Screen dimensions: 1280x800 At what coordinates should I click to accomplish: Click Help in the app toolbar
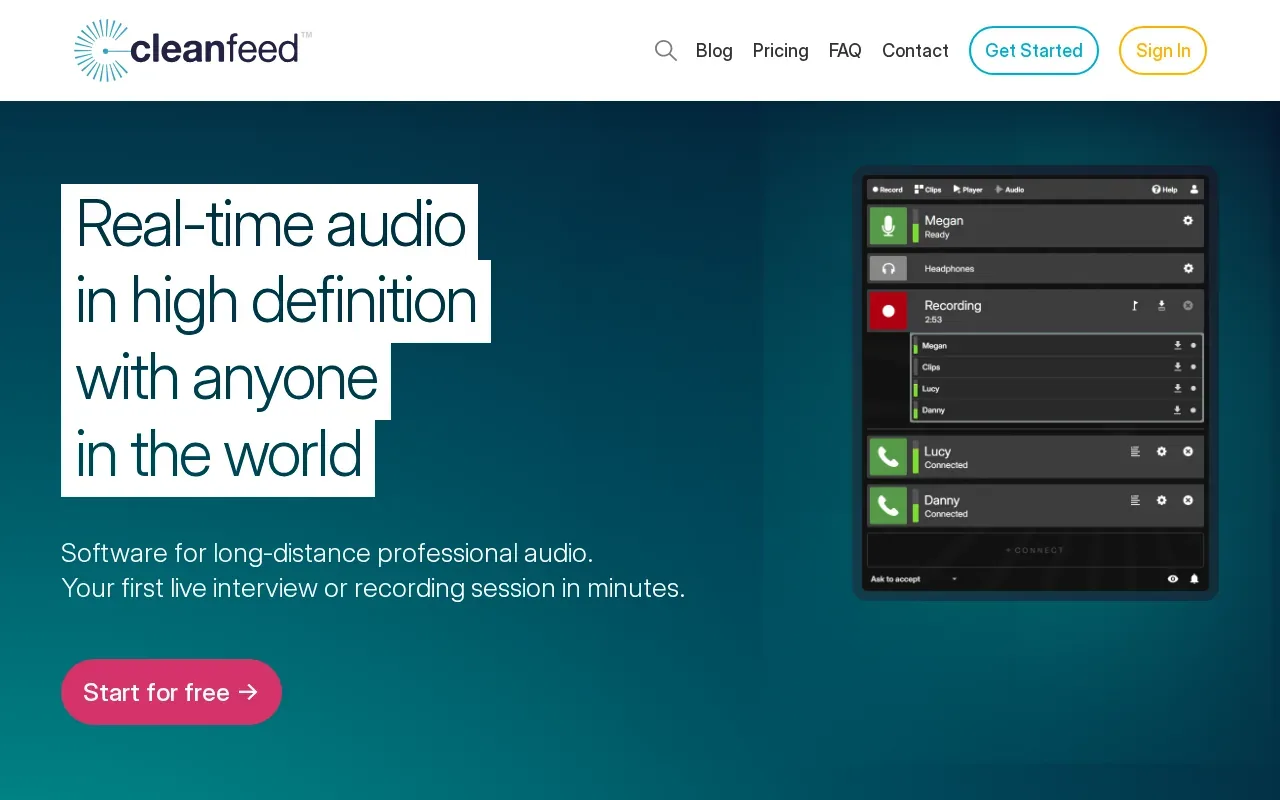pyautogui.click(x=1165, y=189)
